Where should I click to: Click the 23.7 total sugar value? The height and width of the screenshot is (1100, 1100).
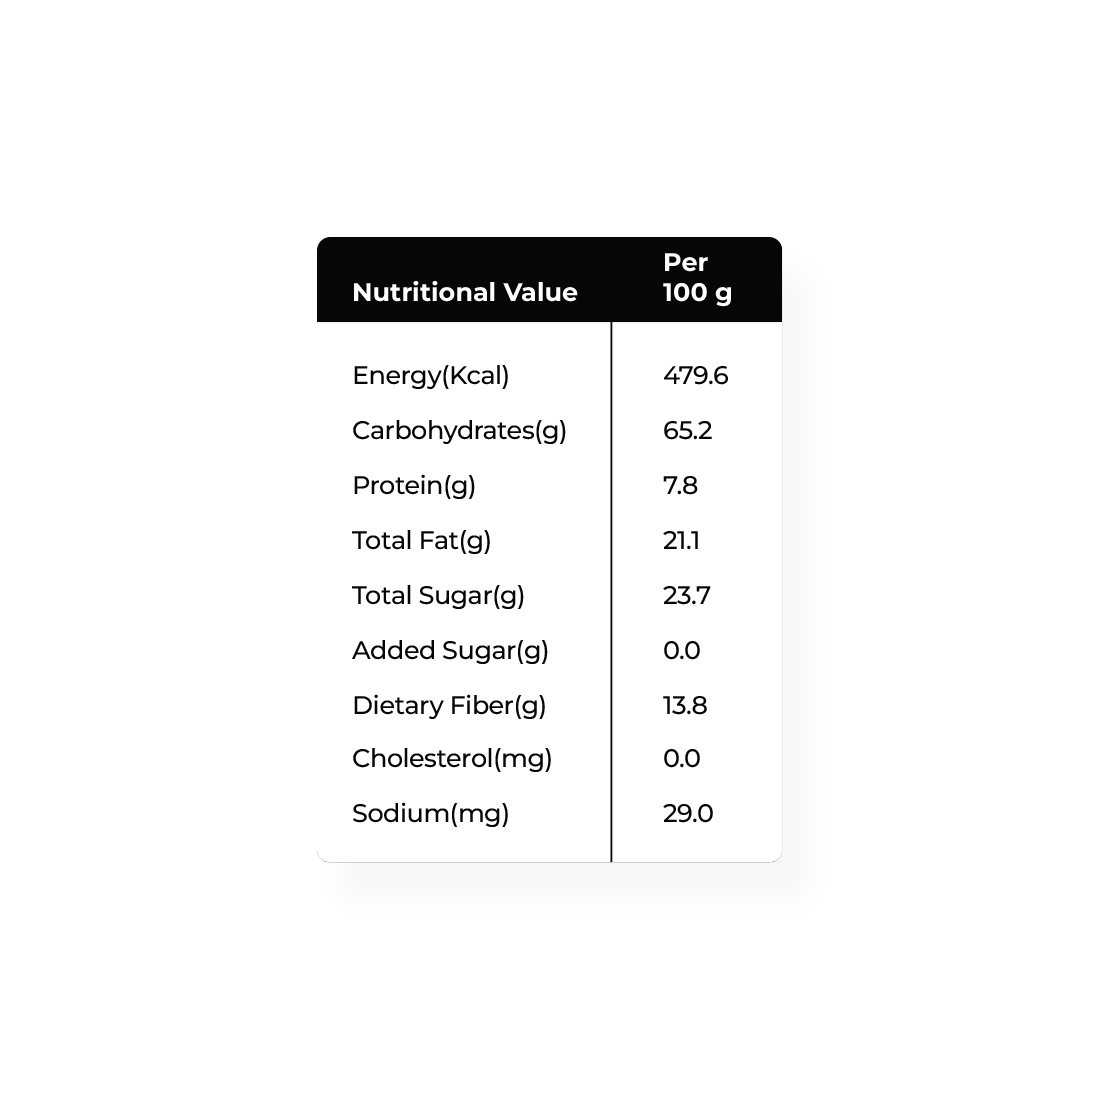(687, 595)
